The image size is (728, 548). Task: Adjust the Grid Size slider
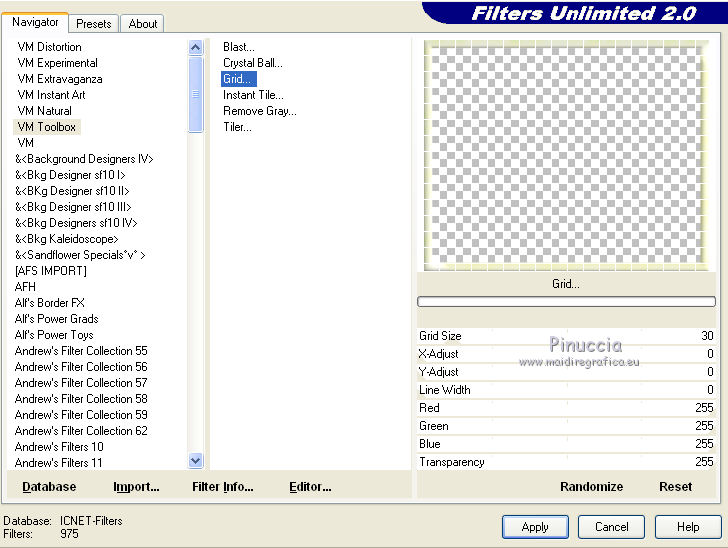(x=566, y=336)
